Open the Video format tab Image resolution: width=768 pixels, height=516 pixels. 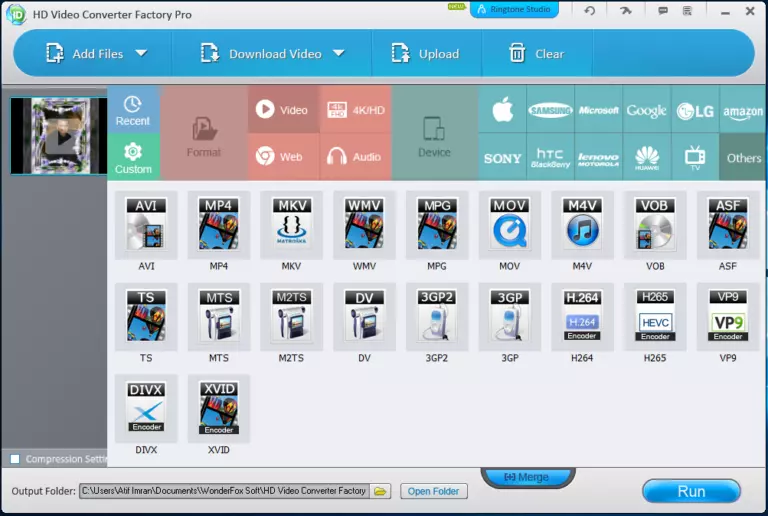[283, 110]
